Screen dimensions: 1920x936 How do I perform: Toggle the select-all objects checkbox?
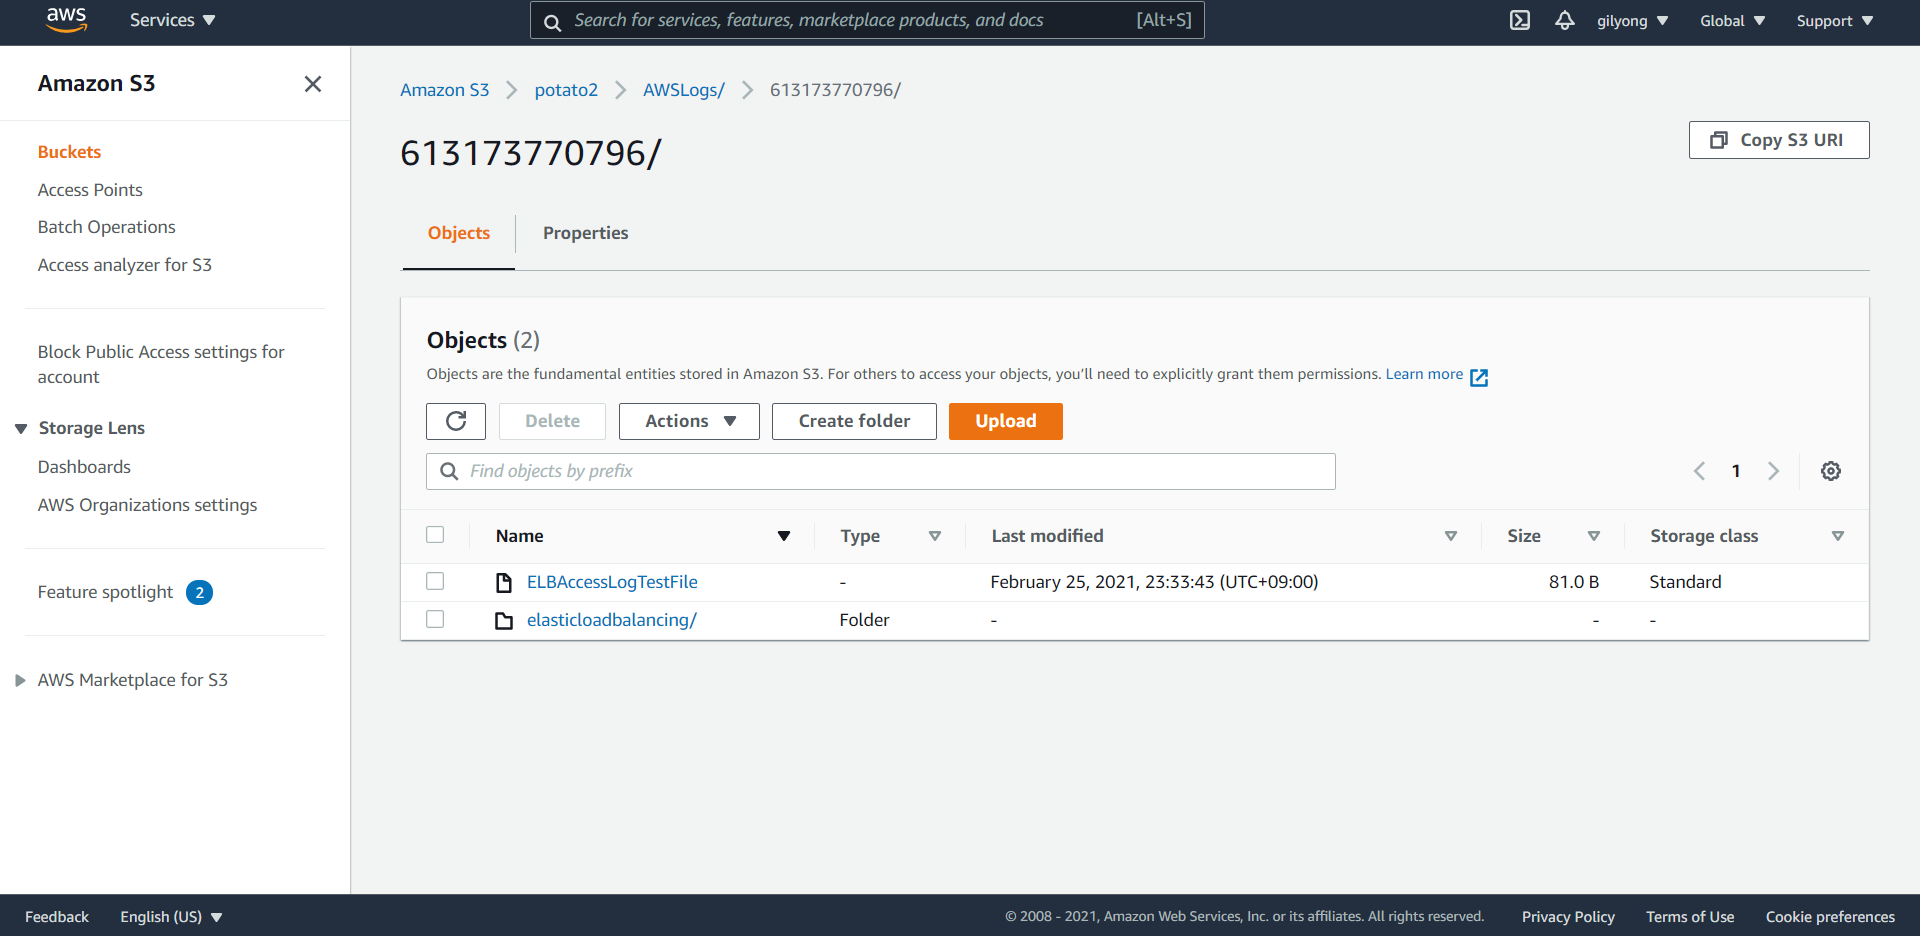pyautogui.click(x=435, y=535)
